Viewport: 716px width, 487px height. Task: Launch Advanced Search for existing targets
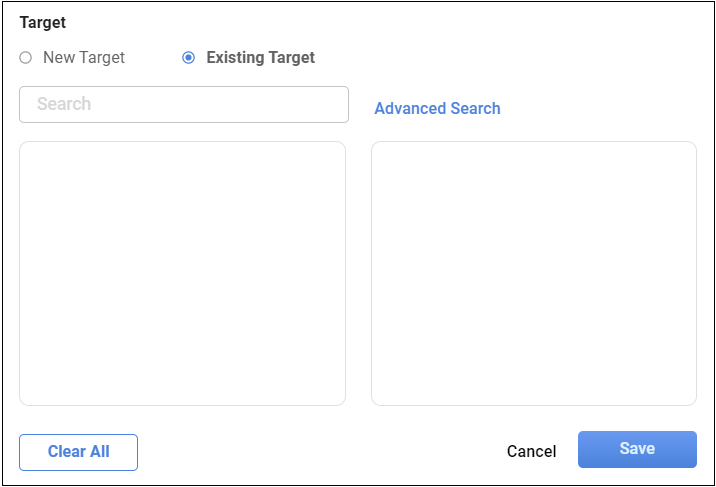click(437, 108)
